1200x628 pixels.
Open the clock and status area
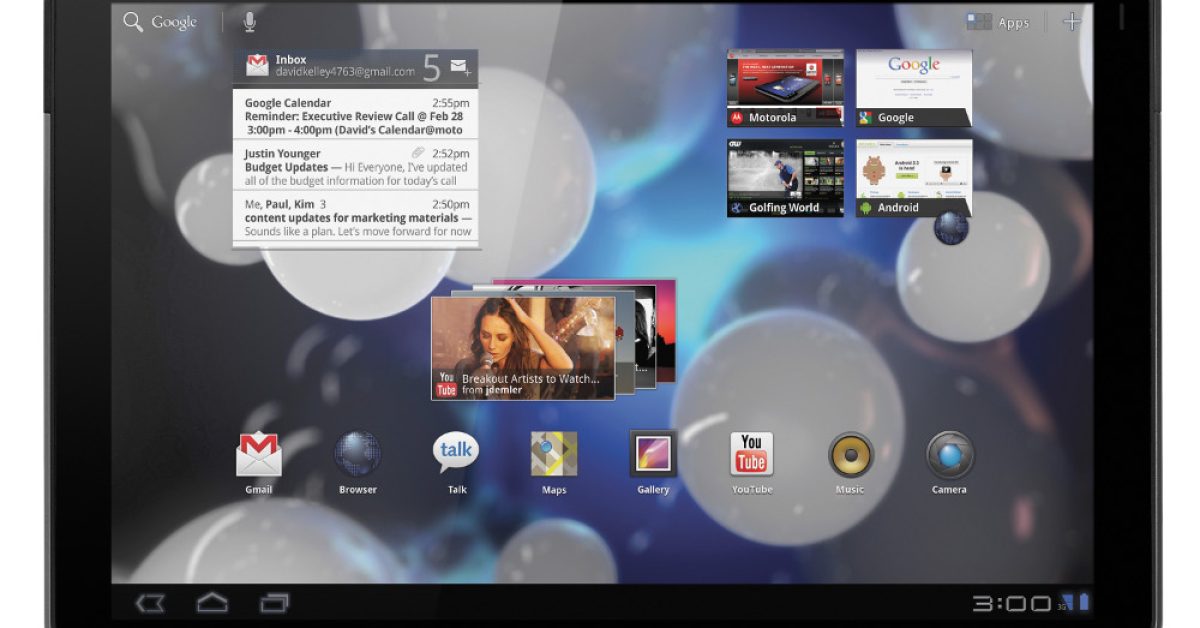click(x=1030, y=603)
